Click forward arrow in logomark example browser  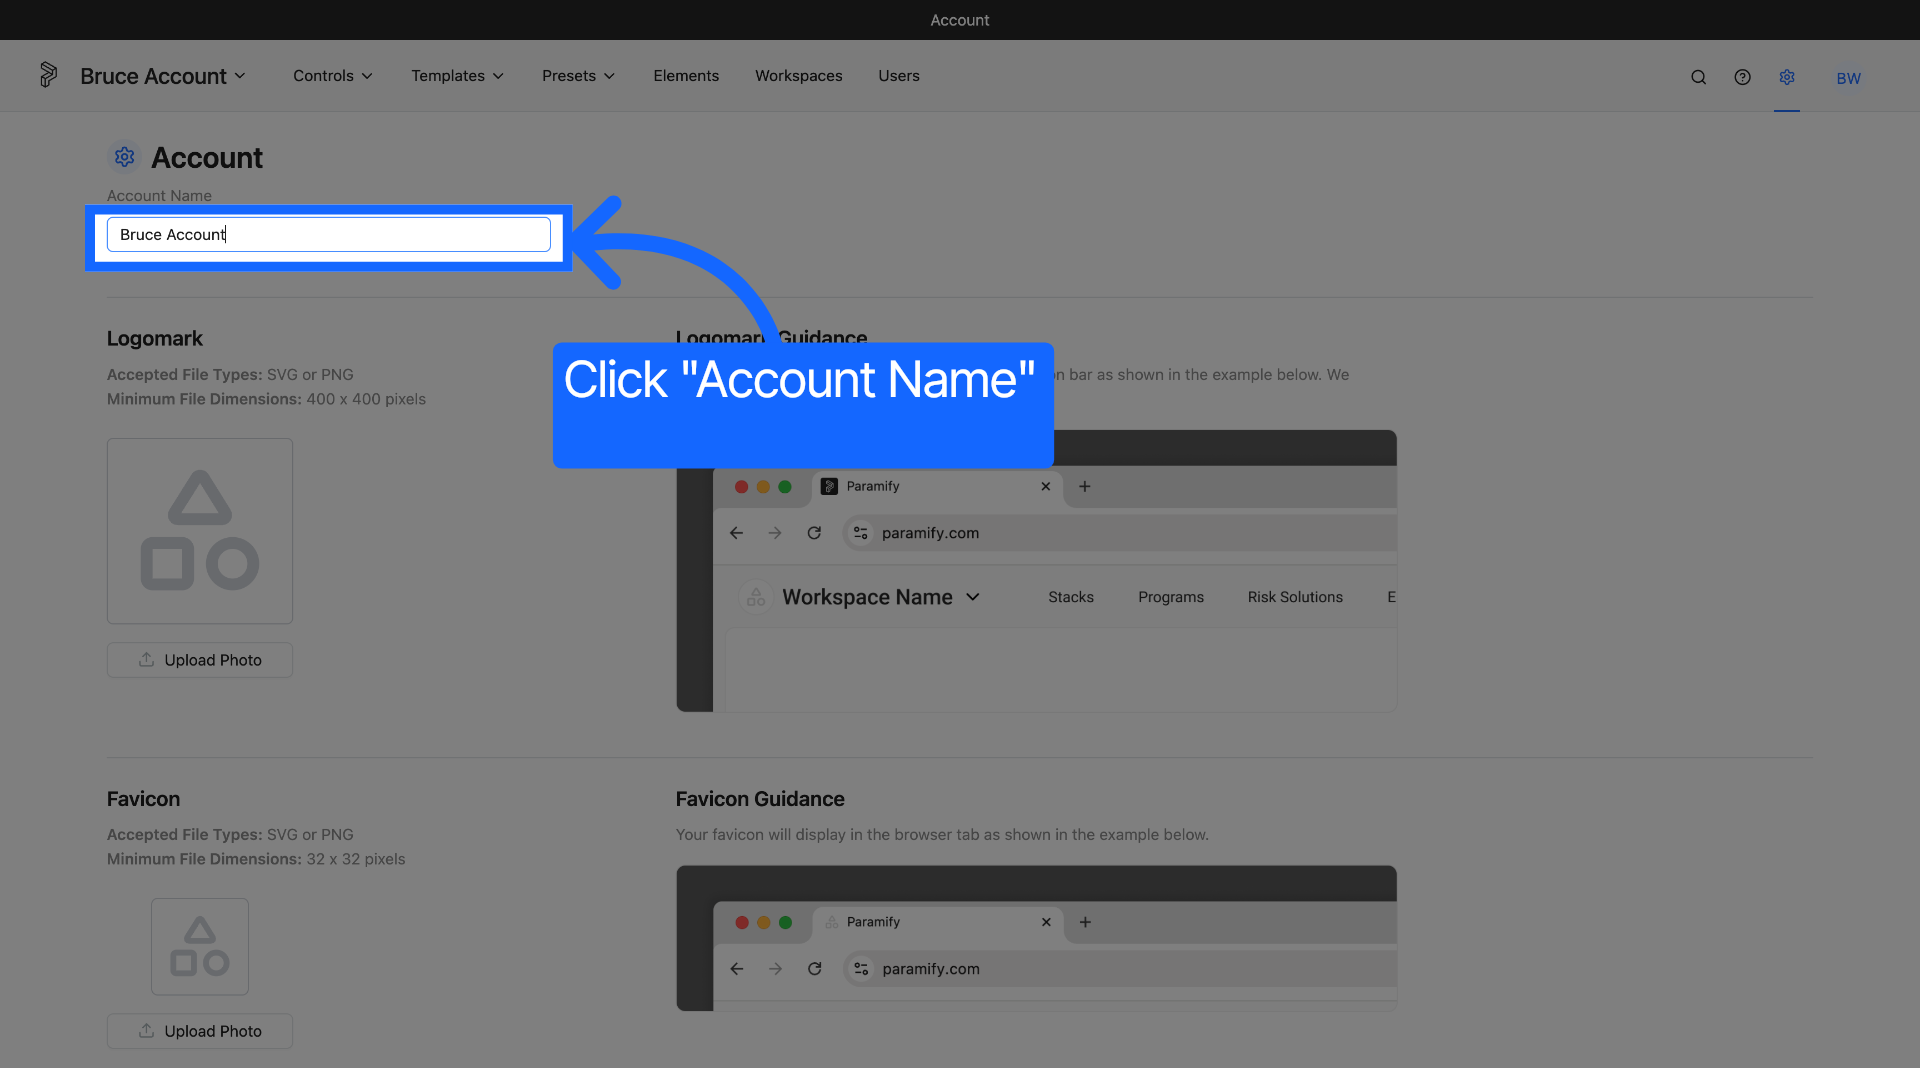775,533
